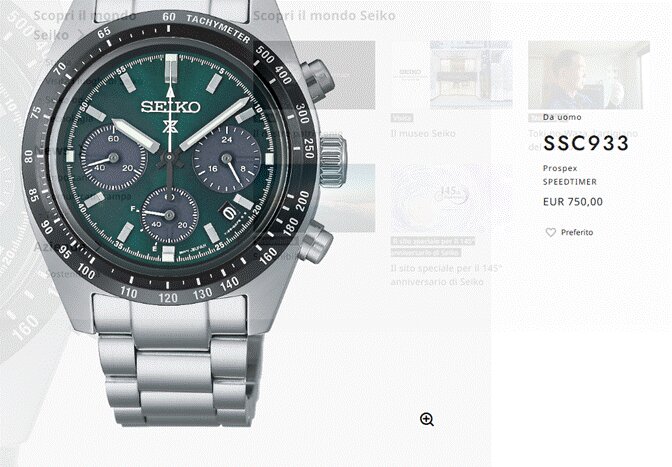Select the SSC933 model title

[585, 144]
